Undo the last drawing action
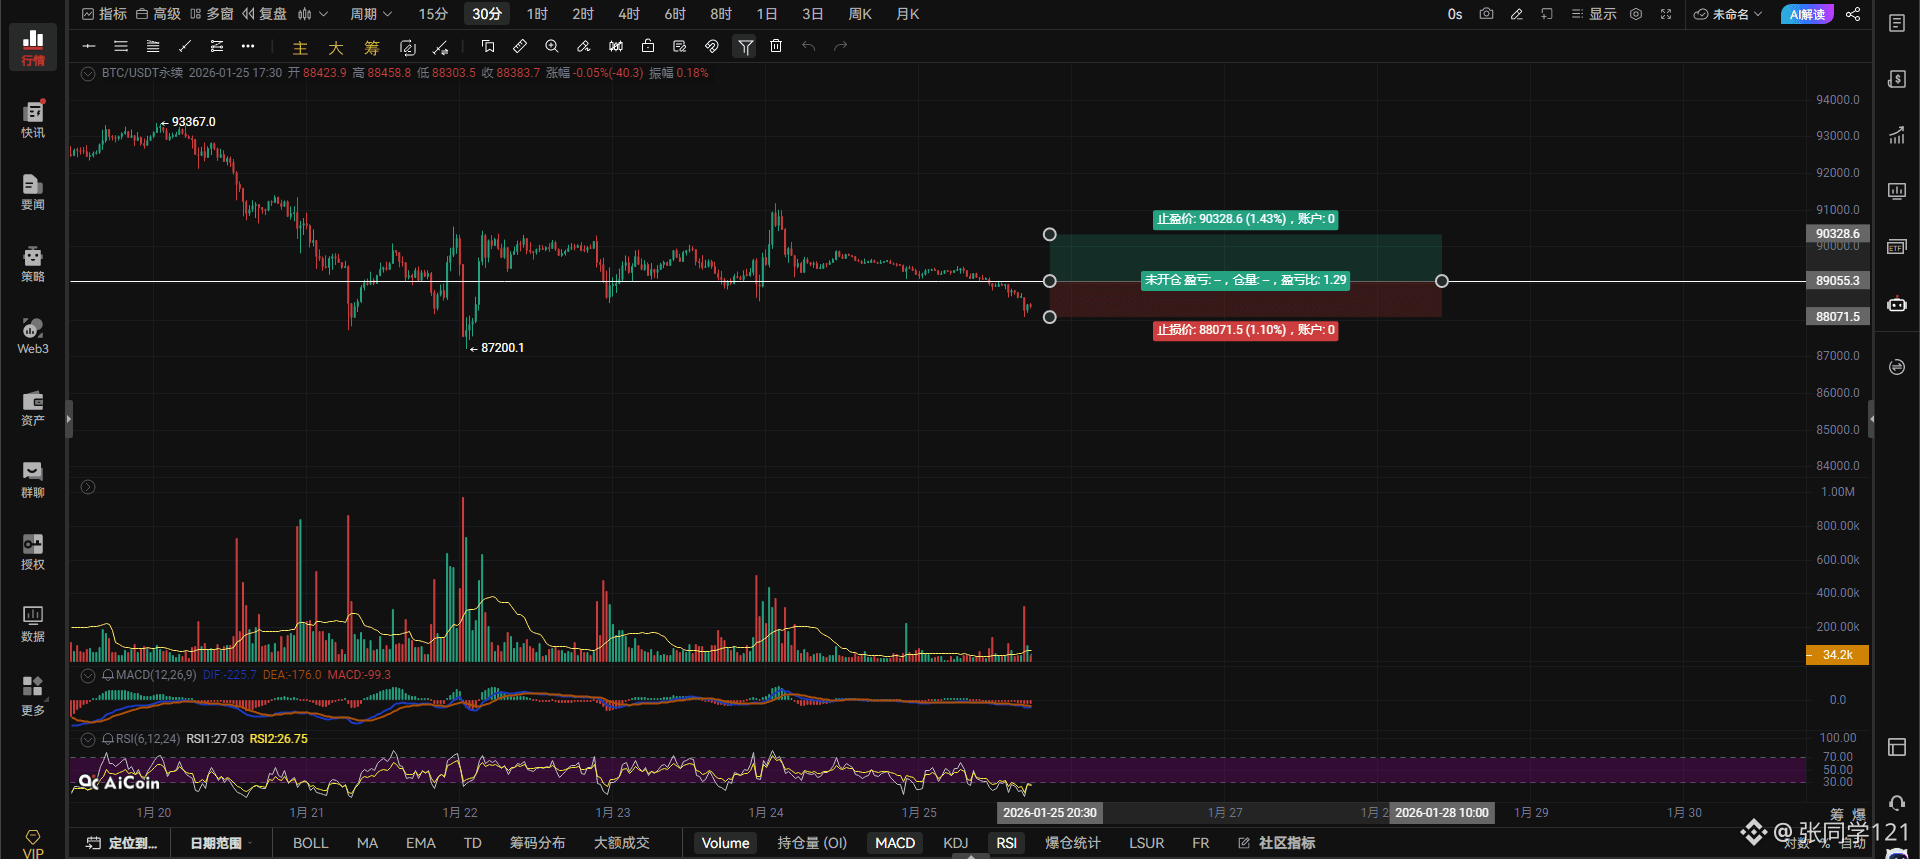Image resolution: width=1920 pixels, height=859 pixels. click(808, 46)
